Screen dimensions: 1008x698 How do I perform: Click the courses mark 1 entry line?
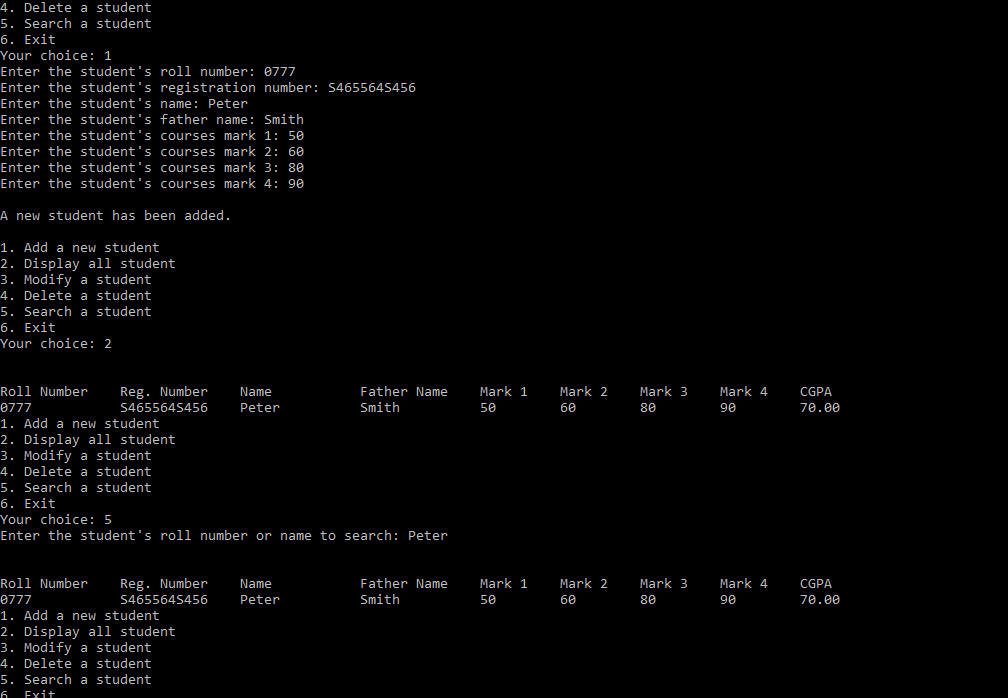tap(152, 136)
